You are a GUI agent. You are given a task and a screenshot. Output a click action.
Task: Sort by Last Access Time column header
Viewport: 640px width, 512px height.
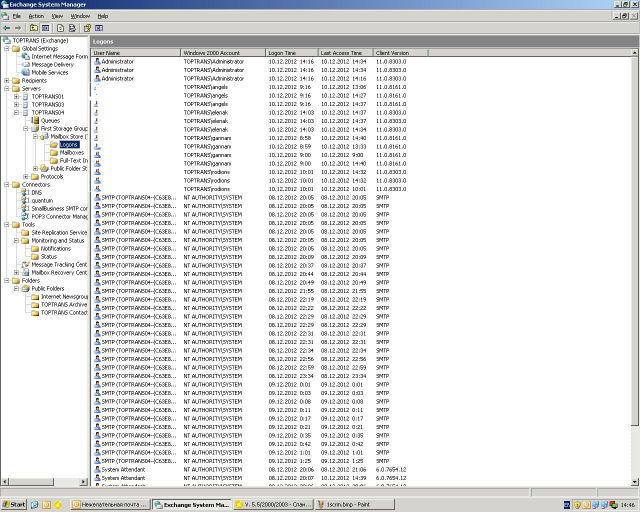346,53
